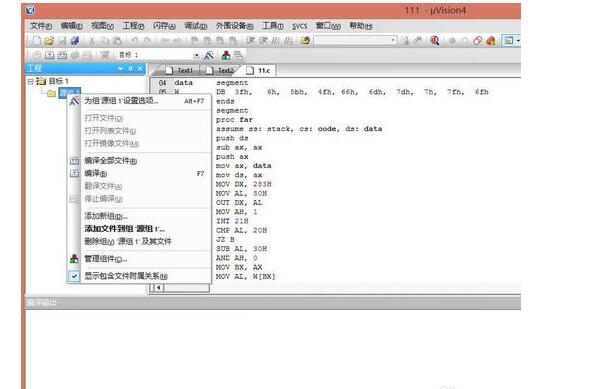Click the Open file folder icon

click(49, 40)
